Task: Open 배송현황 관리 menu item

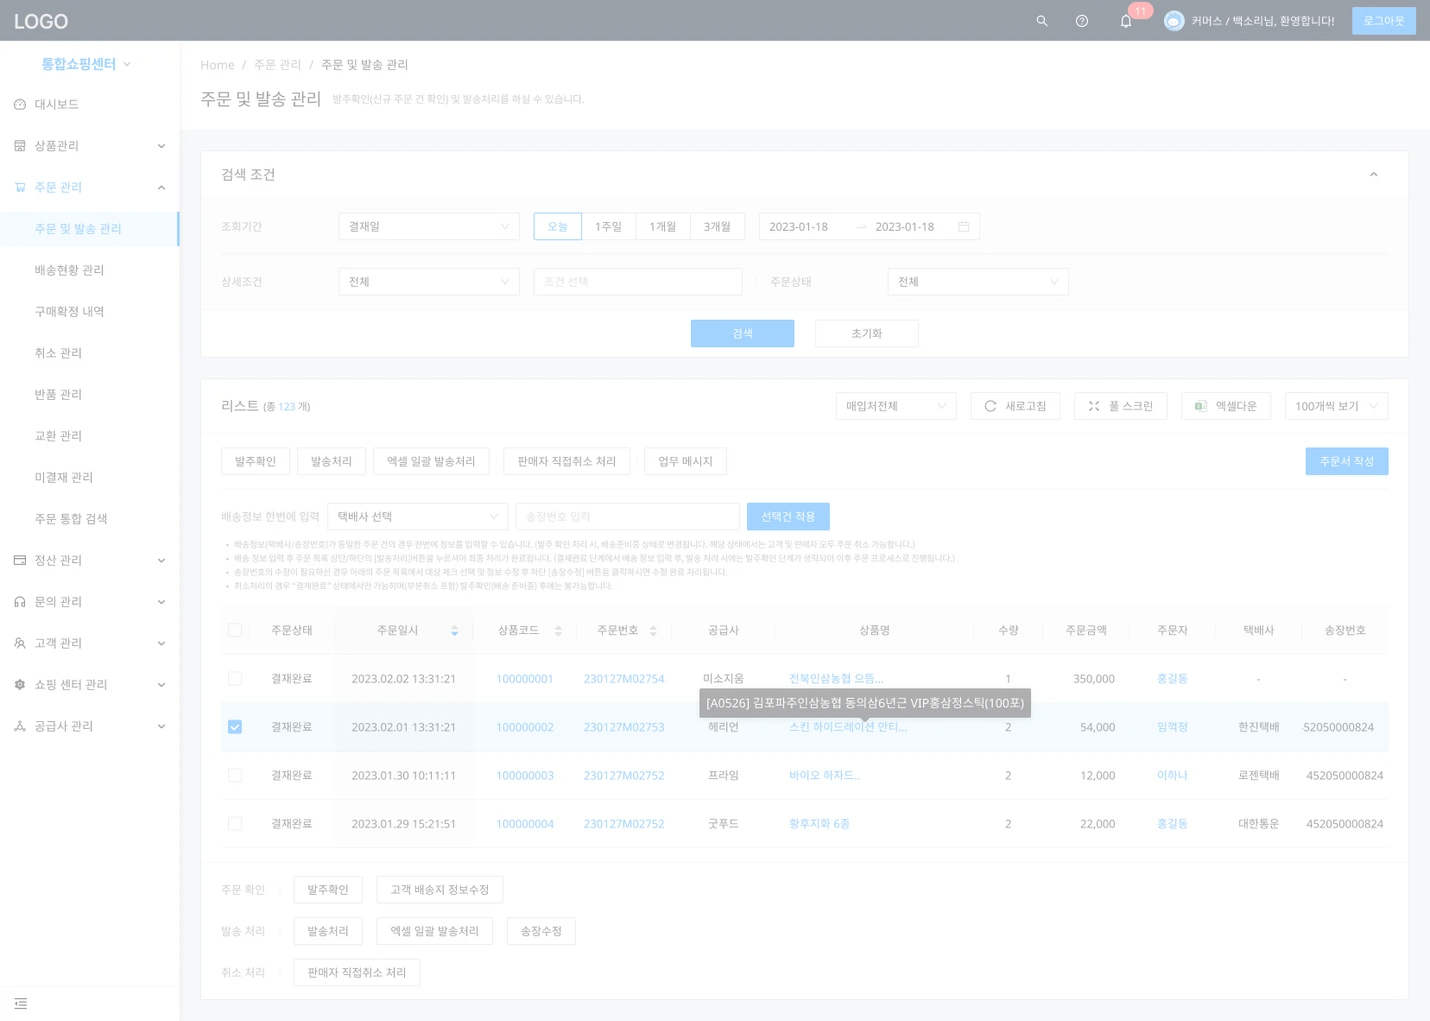Action: pos(90,270)
